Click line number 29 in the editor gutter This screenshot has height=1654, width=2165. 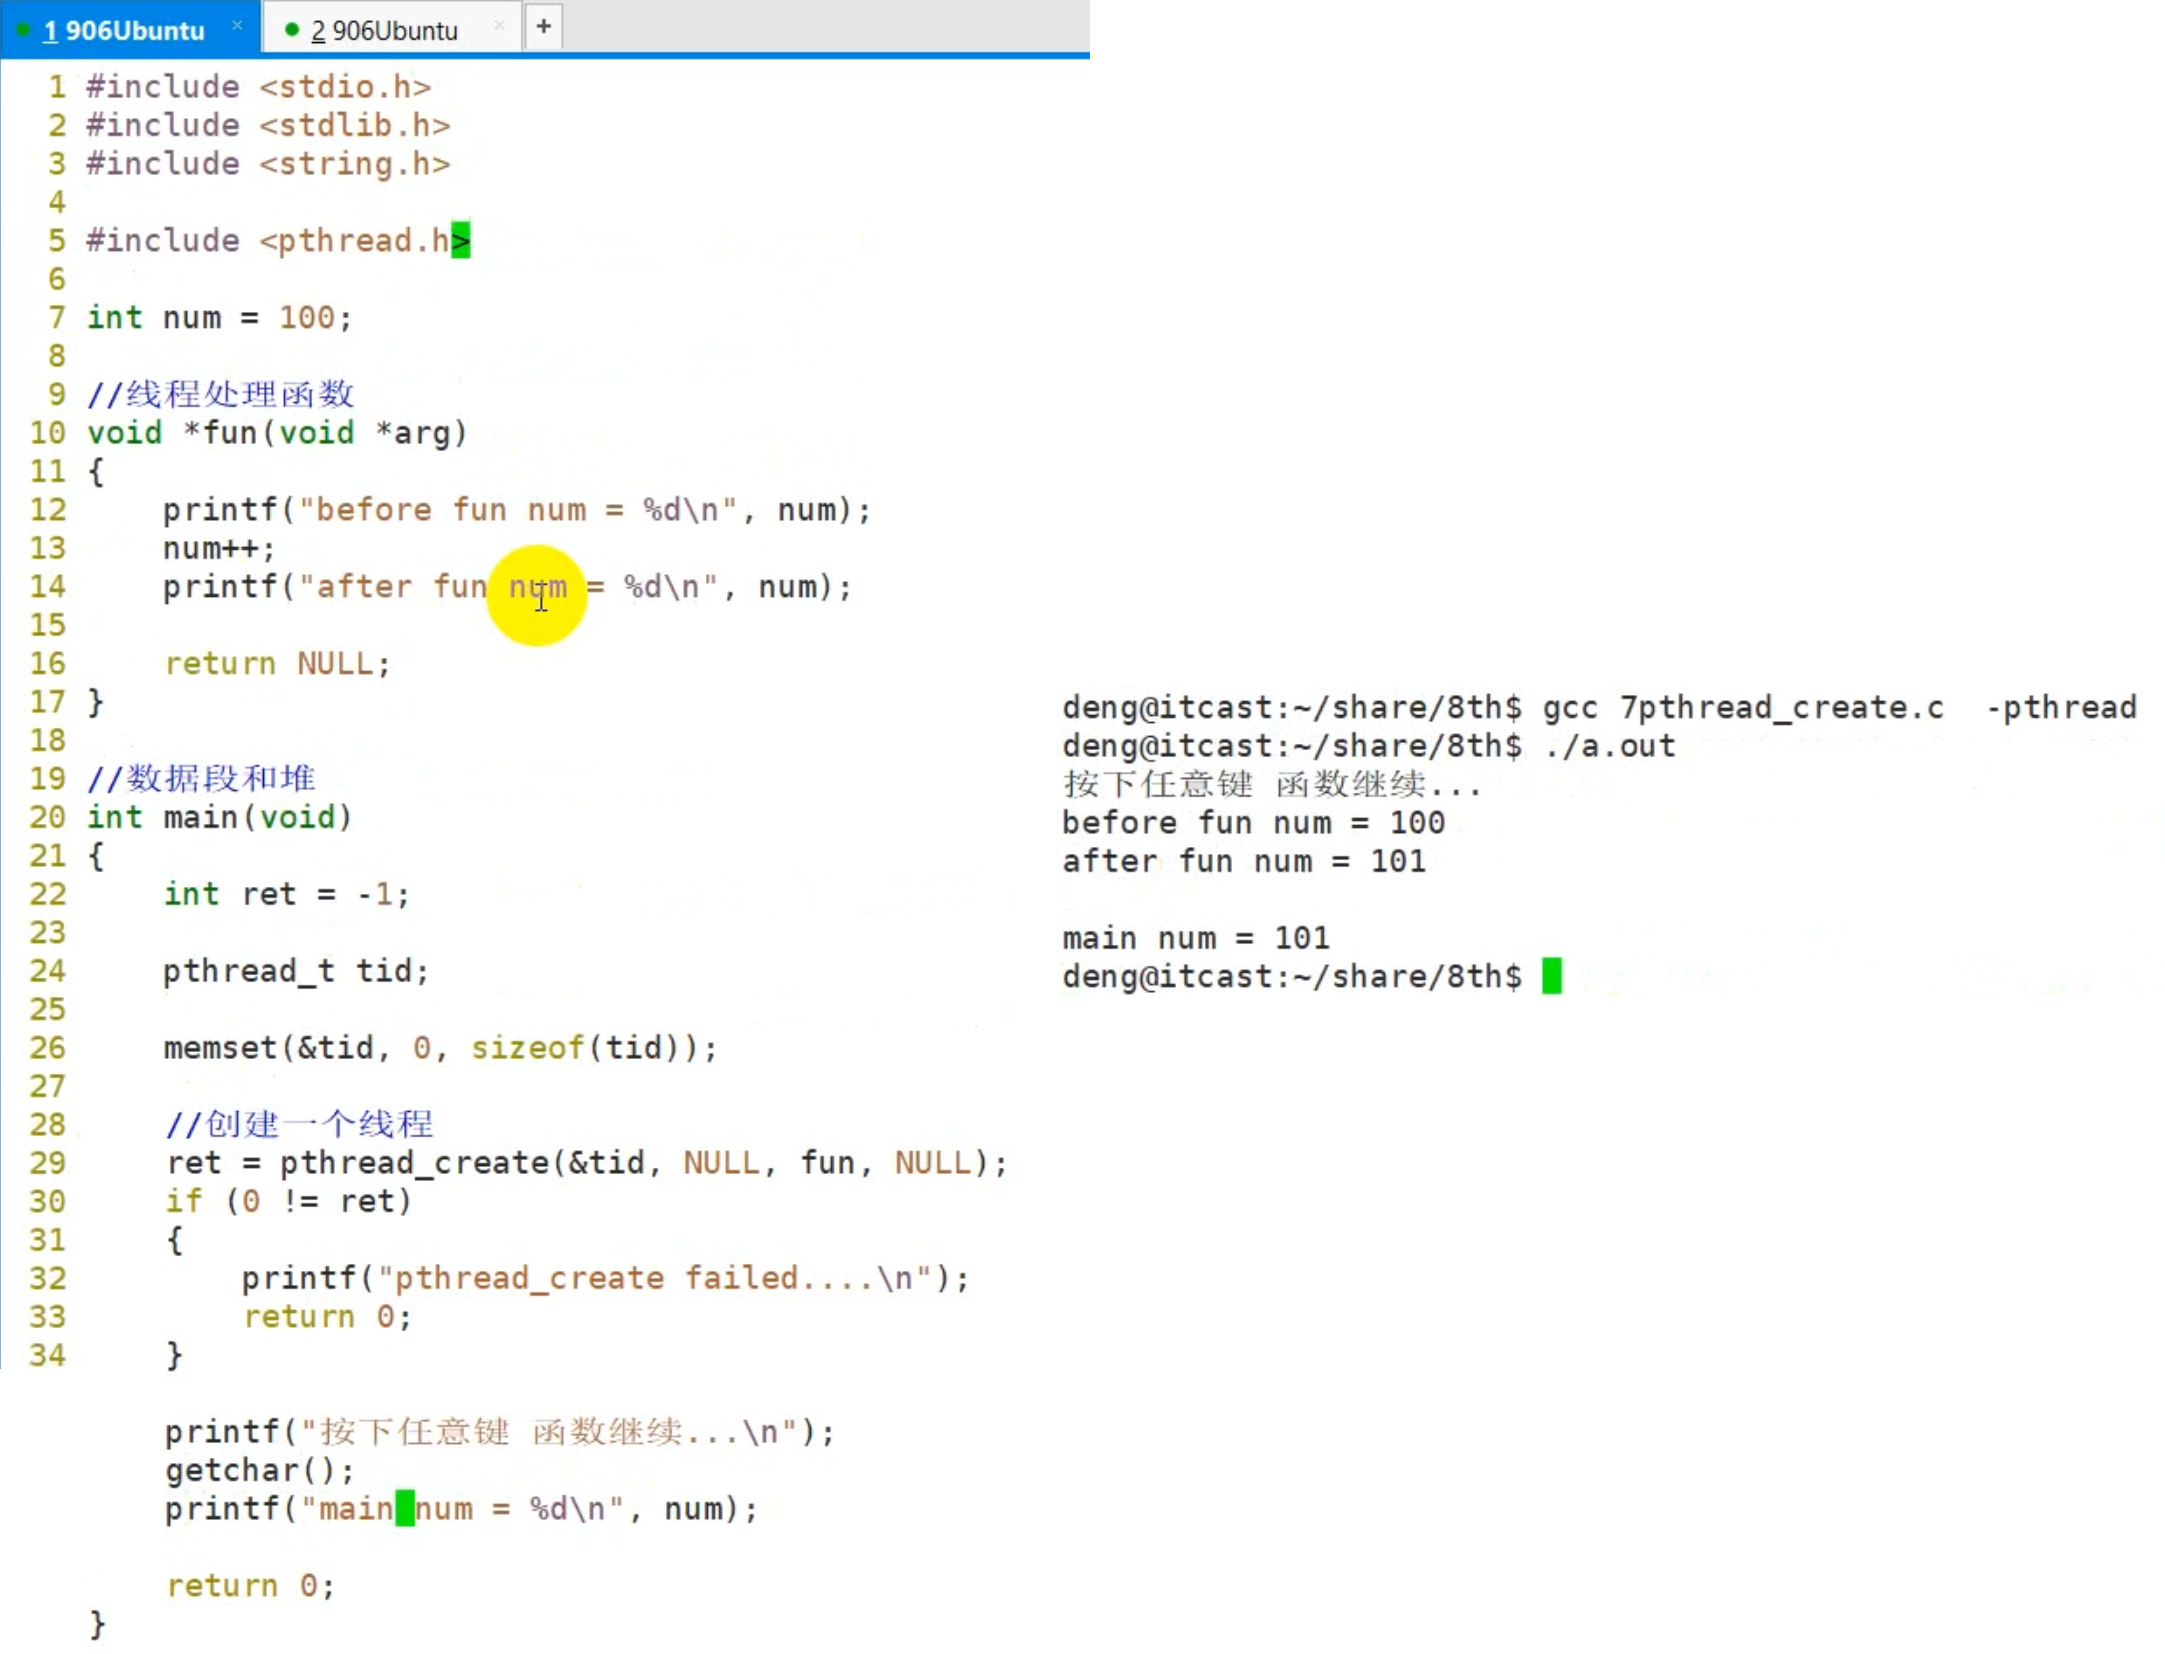coord(47,1162)
